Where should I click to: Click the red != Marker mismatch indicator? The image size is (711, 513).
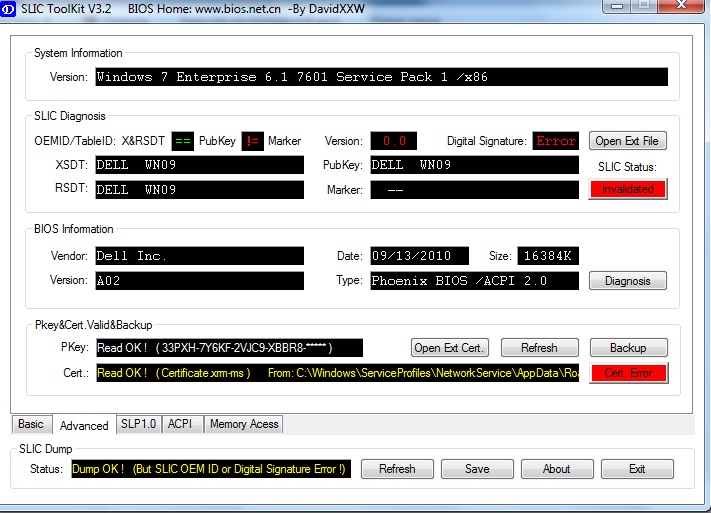(253, 141)
